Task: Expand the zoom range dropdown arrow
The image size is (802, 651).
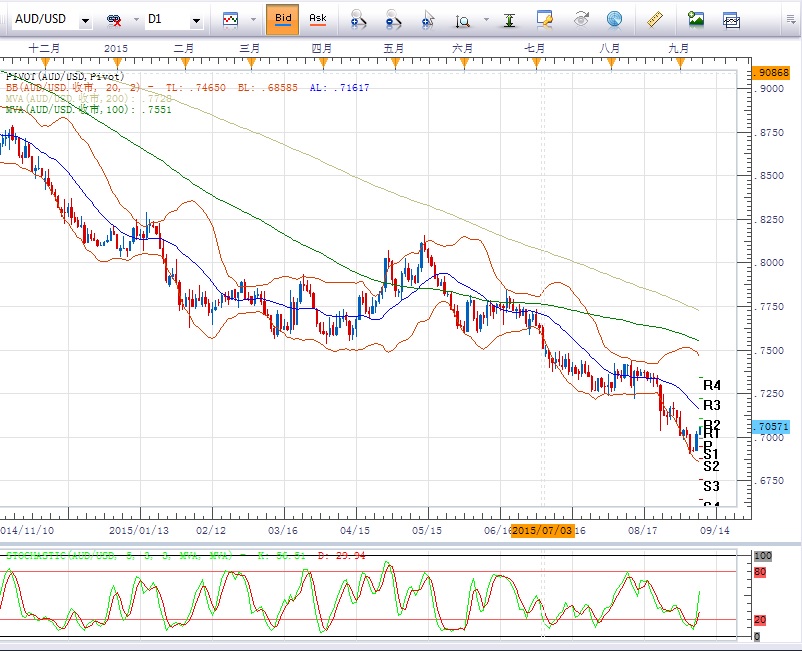Action: pos(486,20)
